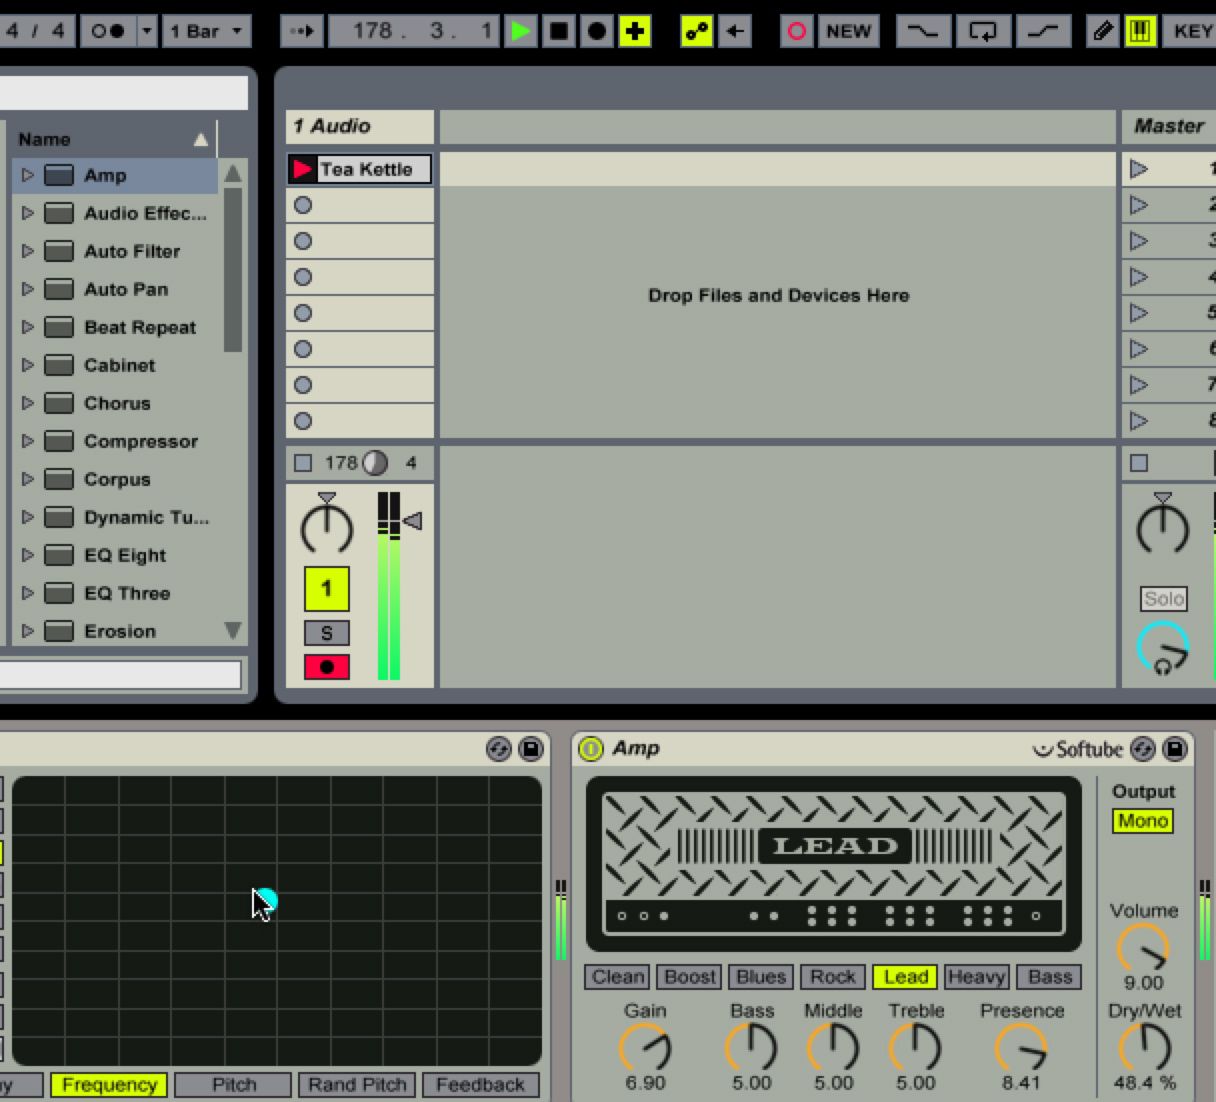The width and height of the screenshot is (1216, 1102).
Task: Select the Corpus folder icon
Action: pos(60,479)
